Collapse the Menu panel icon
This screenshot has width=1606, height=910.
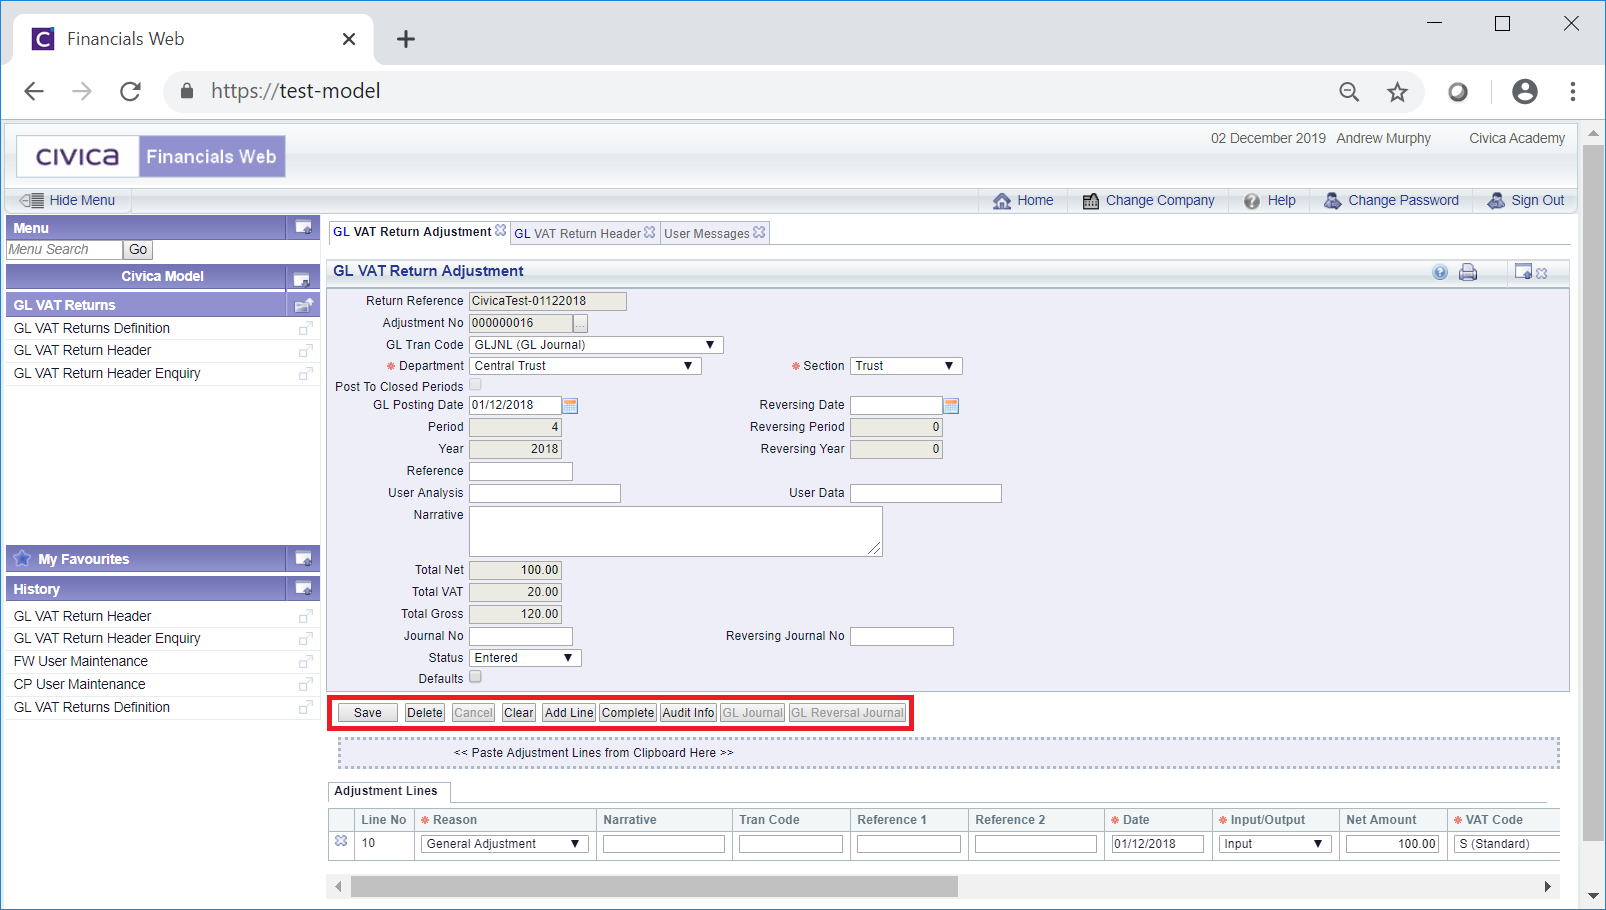pos(303,228)
